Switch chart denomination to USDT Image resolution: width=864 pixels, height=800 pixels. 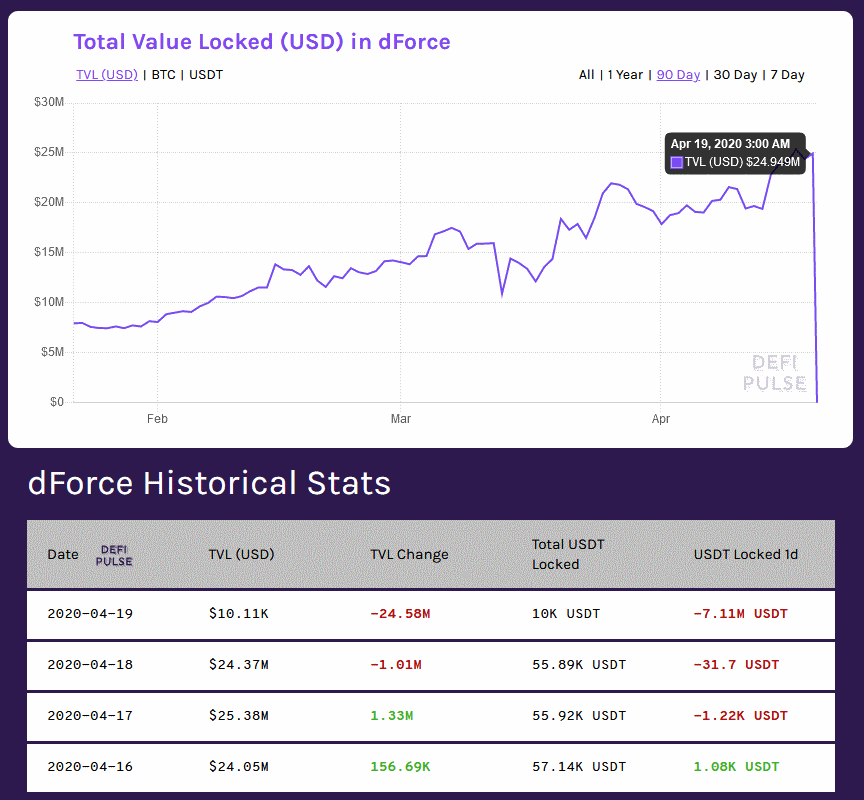tap(206, 74)
